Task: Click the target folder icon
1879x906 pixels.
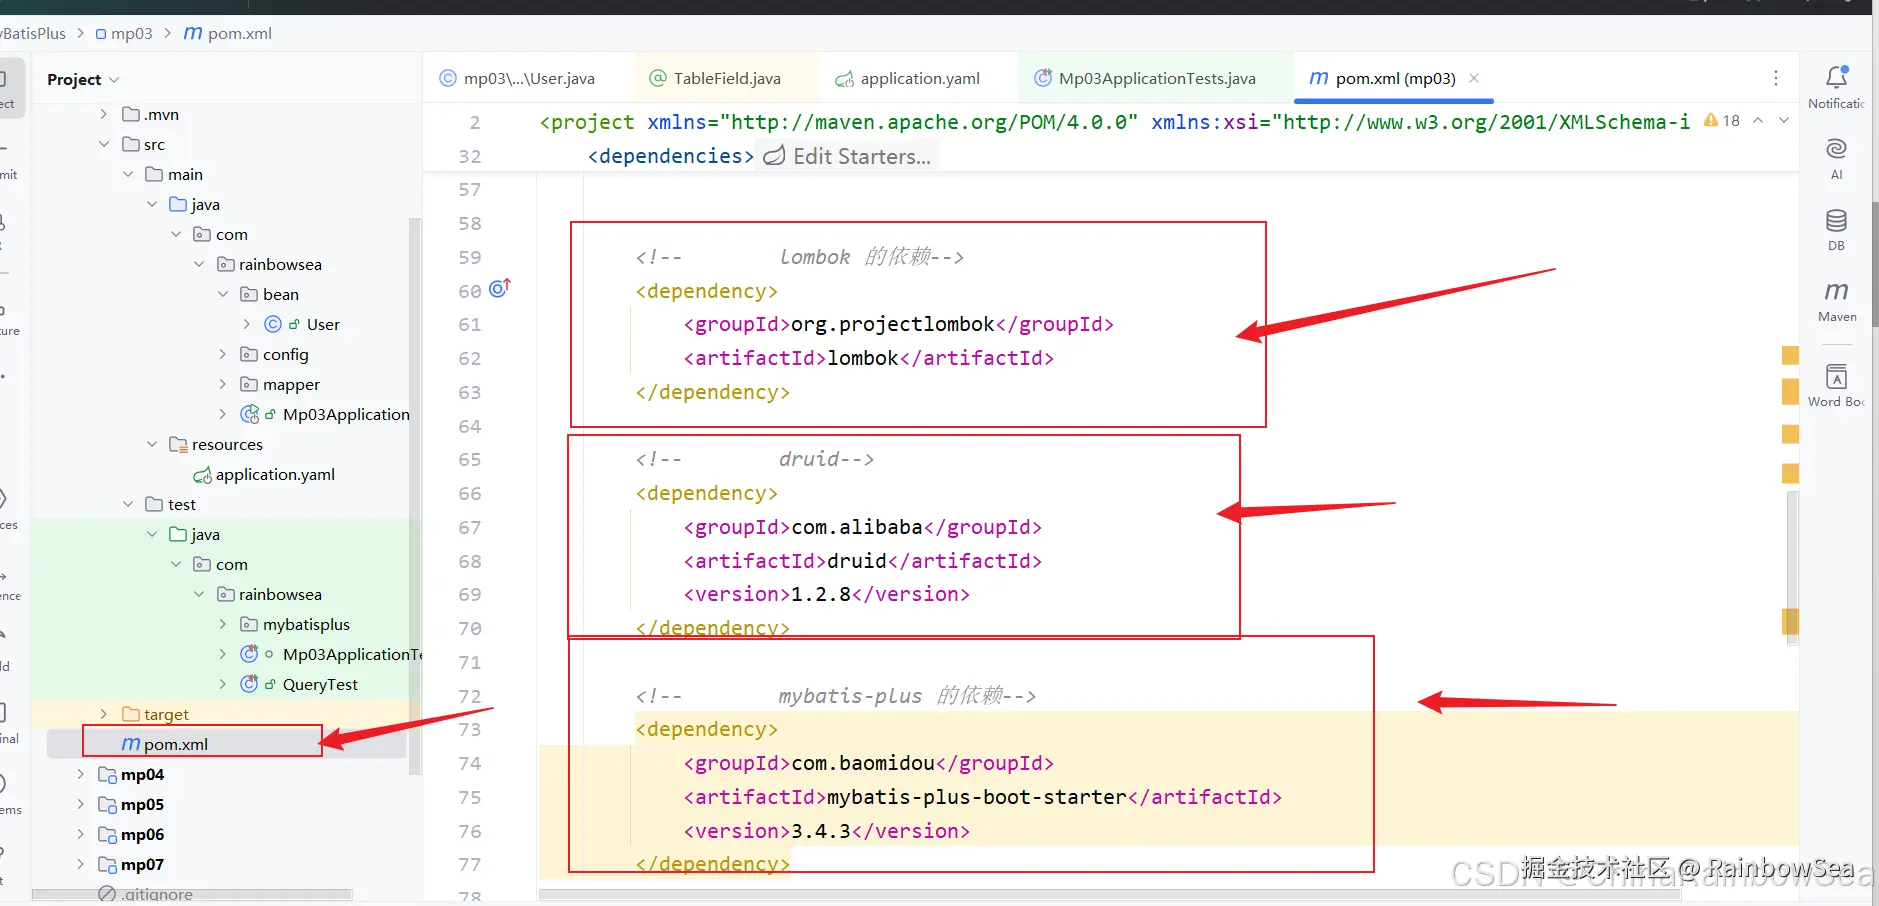Action: click(130, 714)
